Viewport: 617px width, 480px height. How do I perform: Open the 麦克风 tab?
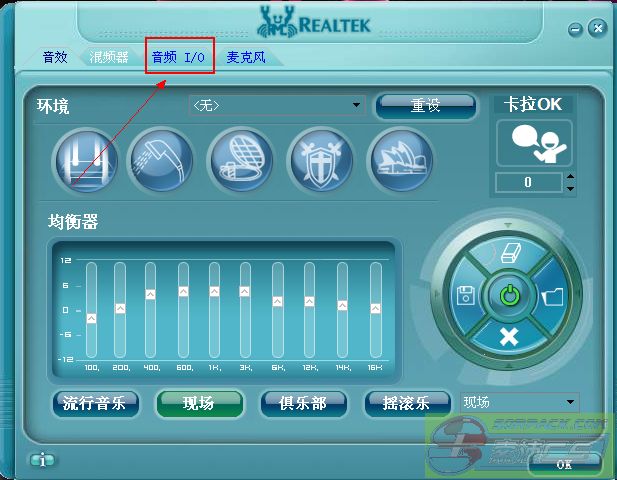246,58
